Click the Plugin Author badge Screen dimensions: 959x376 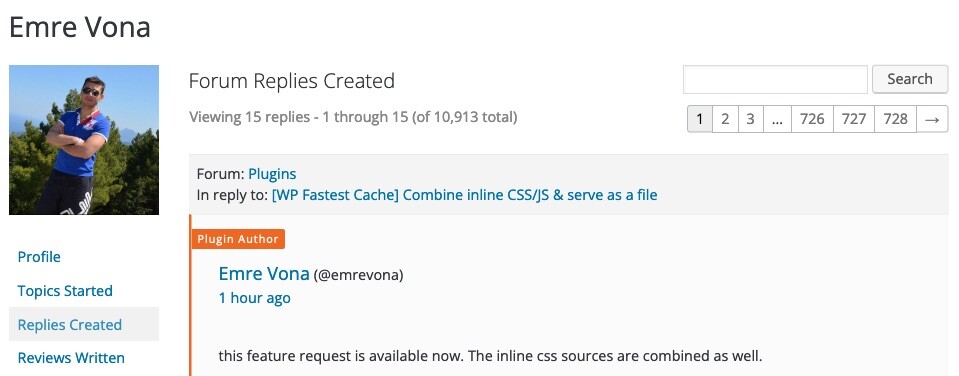pos(238,239)
